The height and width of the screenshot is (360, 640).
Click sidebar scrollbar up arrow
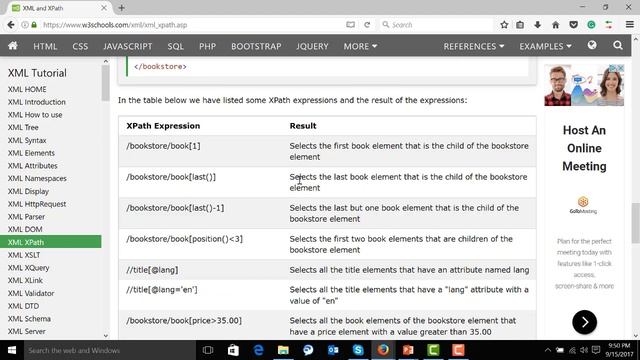[106, 61]
